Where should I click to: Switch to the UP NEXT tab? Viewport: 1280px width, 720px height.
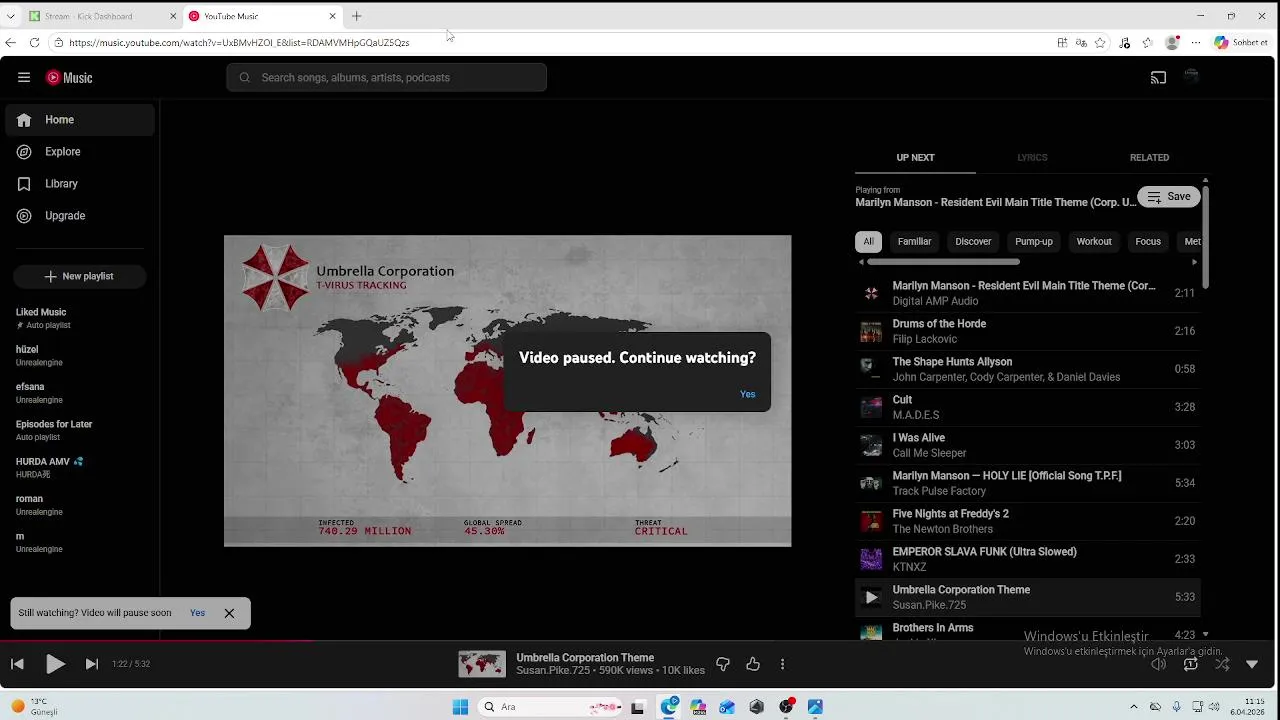(915, 158)
